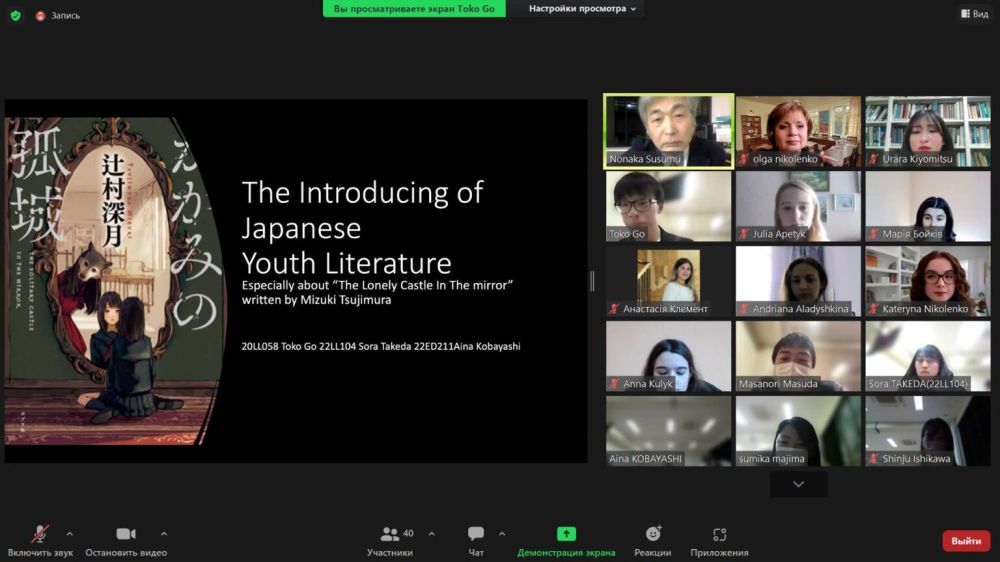Click the green screen-viewing banner for Toko Go
This screenshot has width=1000, height=562.
[x=414, y=9]
